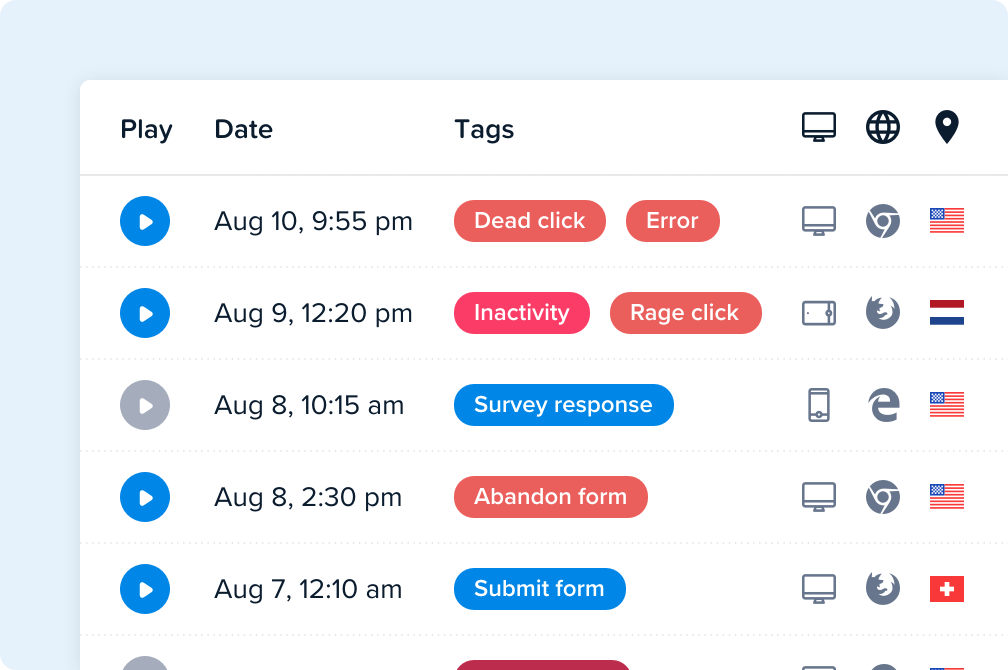Play the greyed Aug 8, 10:15 am recording
Viewport: 1008px width, 670px height.
[145, 405]
